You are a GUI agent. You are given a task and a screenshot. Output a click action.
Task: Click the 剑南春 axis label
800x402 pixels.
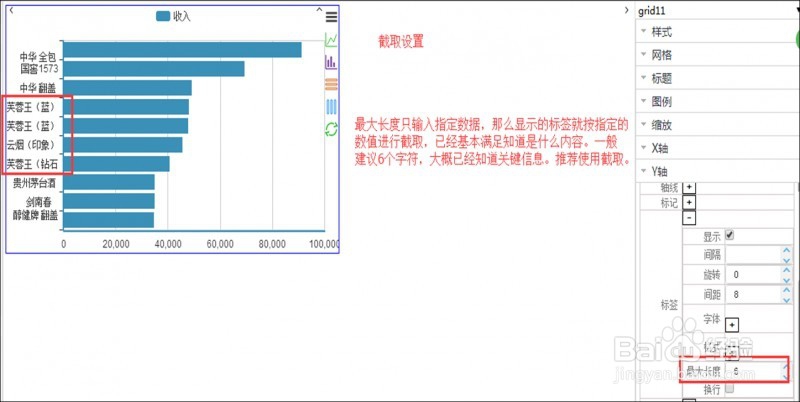pyautogui.click(x=39, y=203)
